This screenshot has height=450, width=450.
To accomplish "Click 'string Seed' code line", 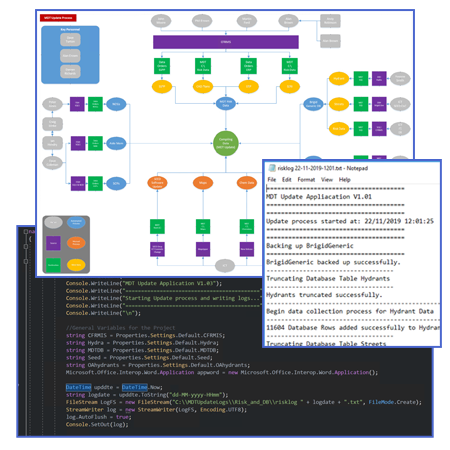I will click(139, 357).
